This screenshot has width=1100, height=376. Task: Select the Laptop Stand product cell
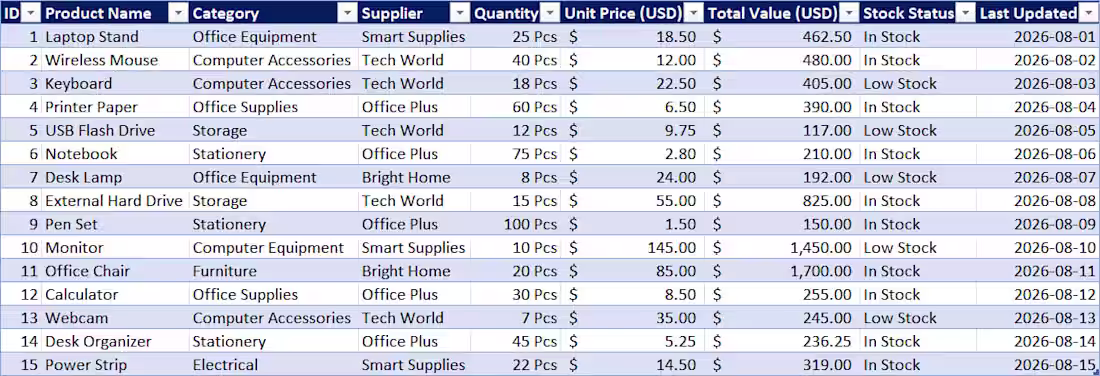click(x=115, y=36)
